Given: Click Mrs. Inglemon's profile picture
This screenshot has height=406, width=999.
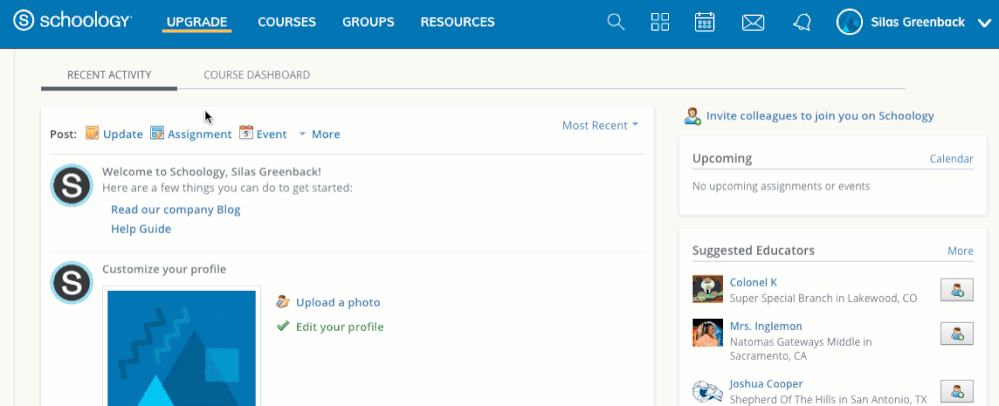Looking at the screenshot, I should pos(708,333).
